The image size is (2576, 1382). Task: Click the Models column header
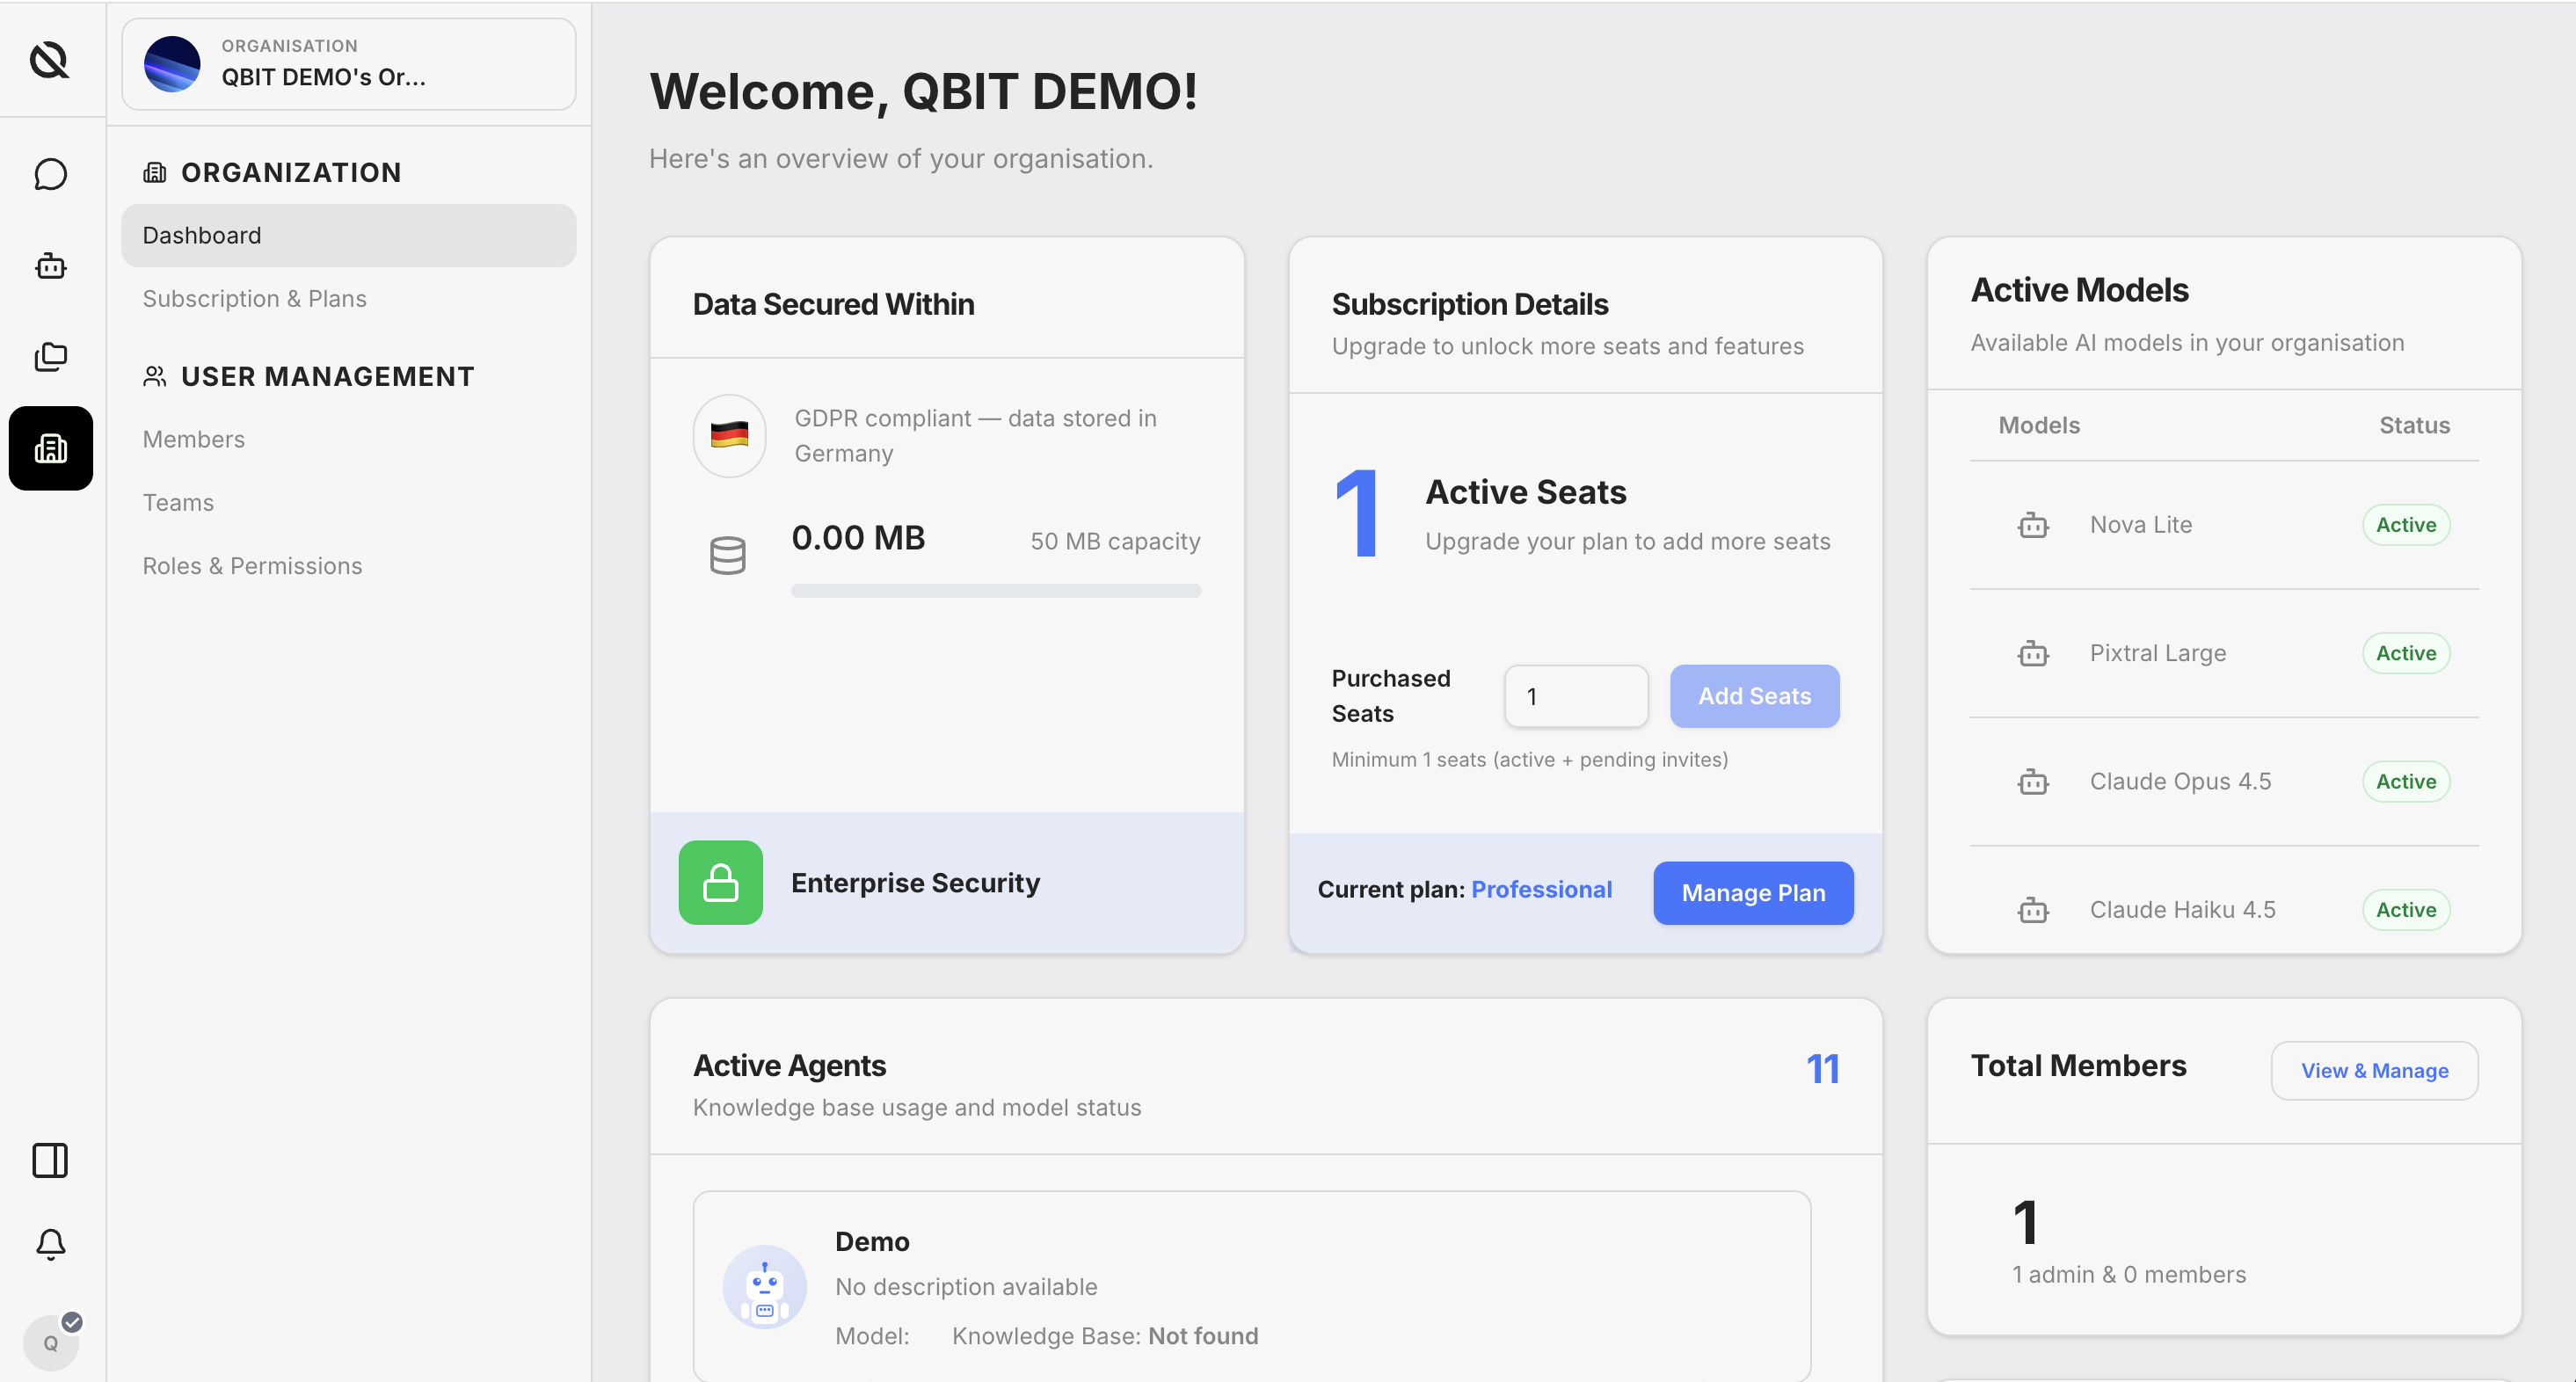(x=2039, y=425)
